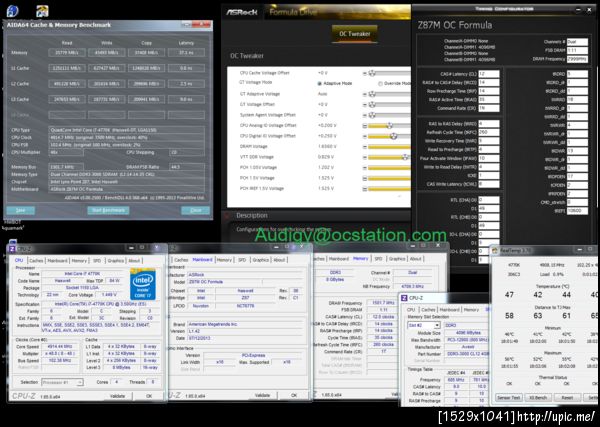This screenshot has height=427, width=600.
Task: Click minus icon for PCH IREF 1.5V Voltage
Action: (365, 189)
